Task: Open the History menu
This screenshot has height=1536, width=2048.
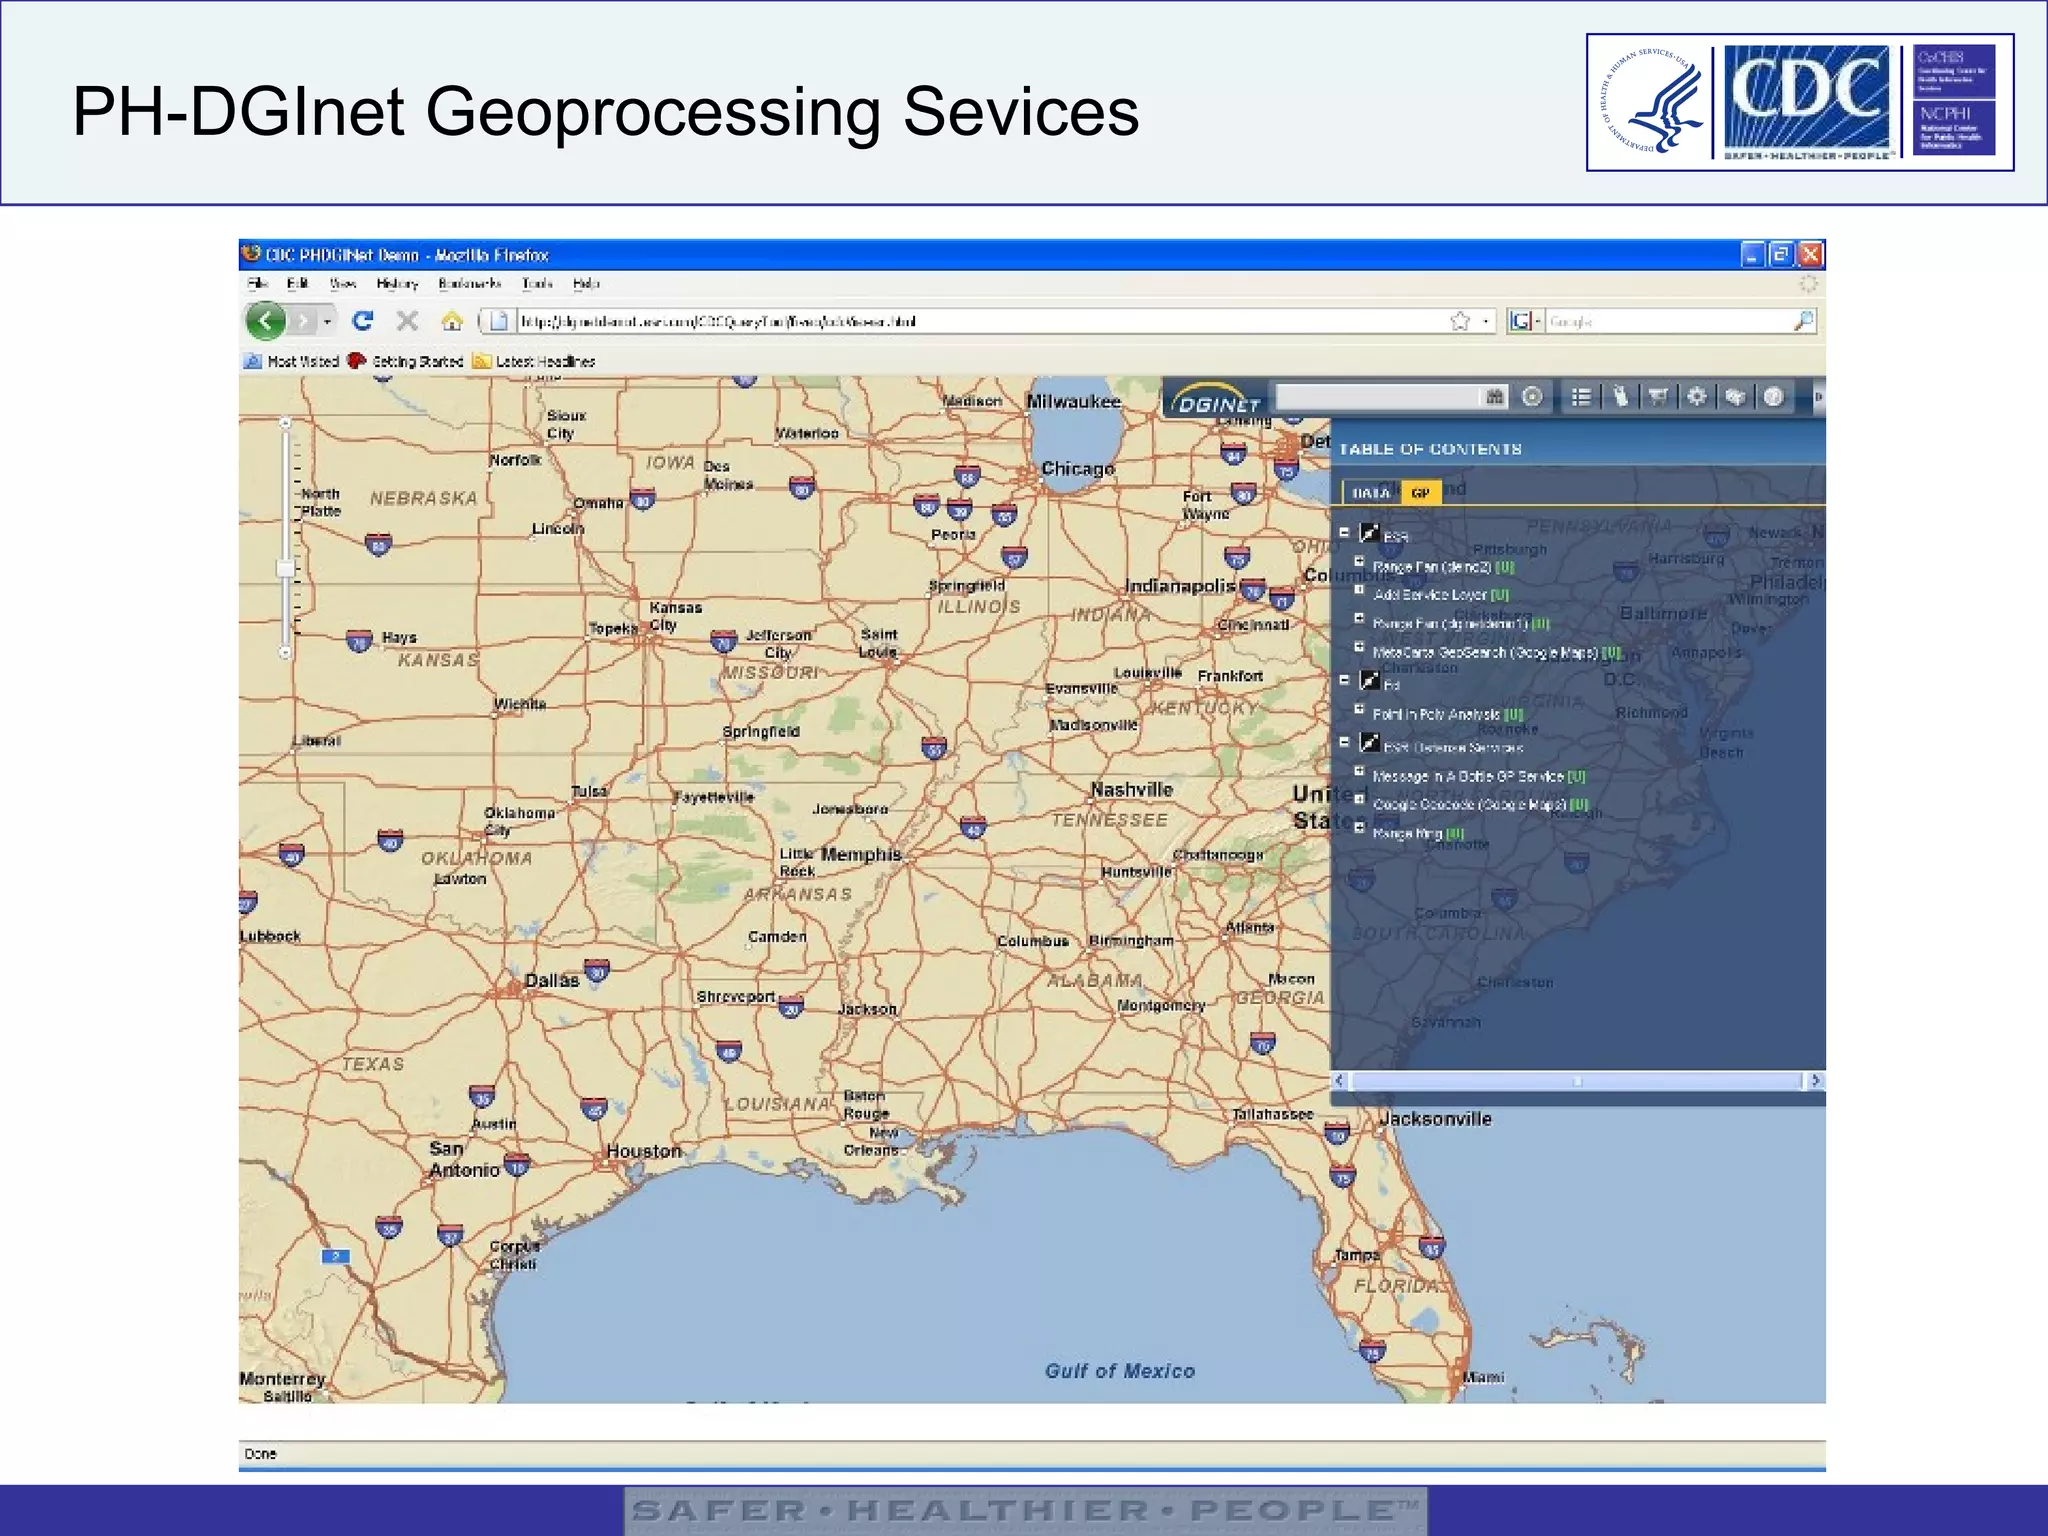Action: click(397, 284)
